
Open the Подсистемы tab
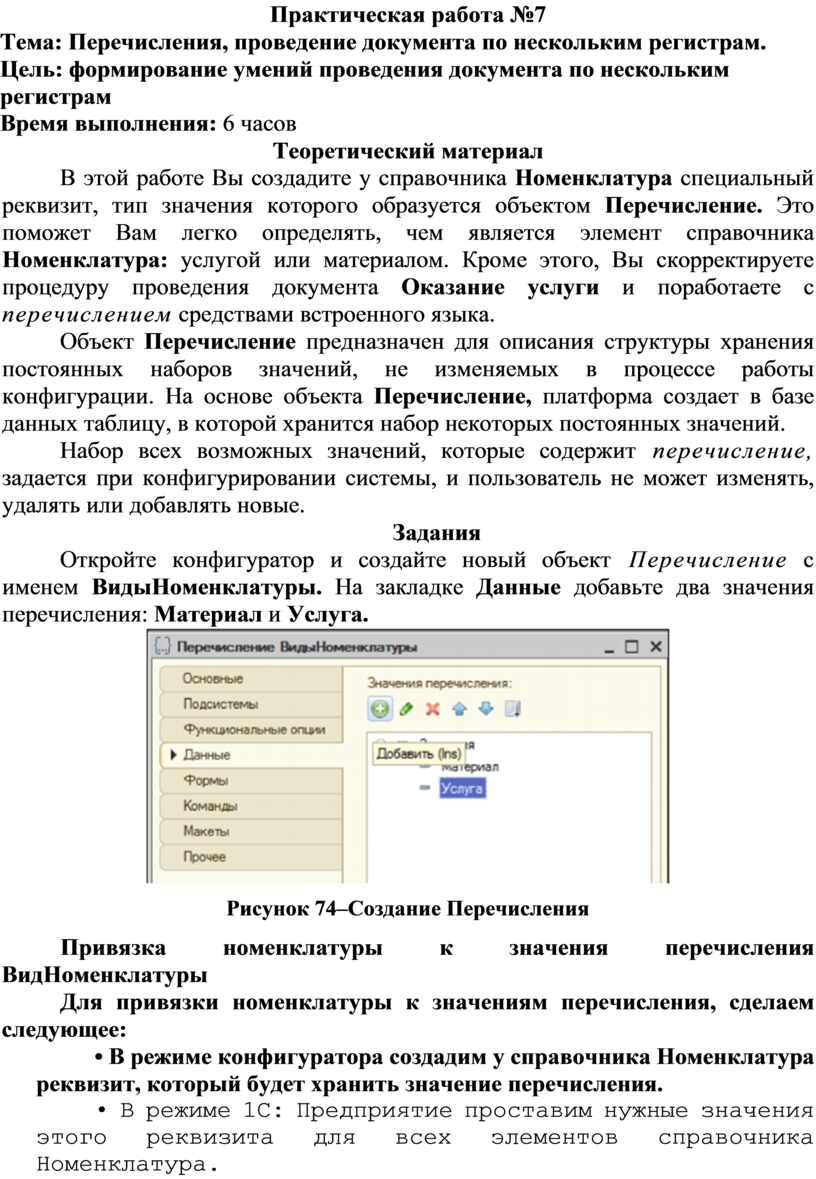pyautogui.click(x=250, y=704)
